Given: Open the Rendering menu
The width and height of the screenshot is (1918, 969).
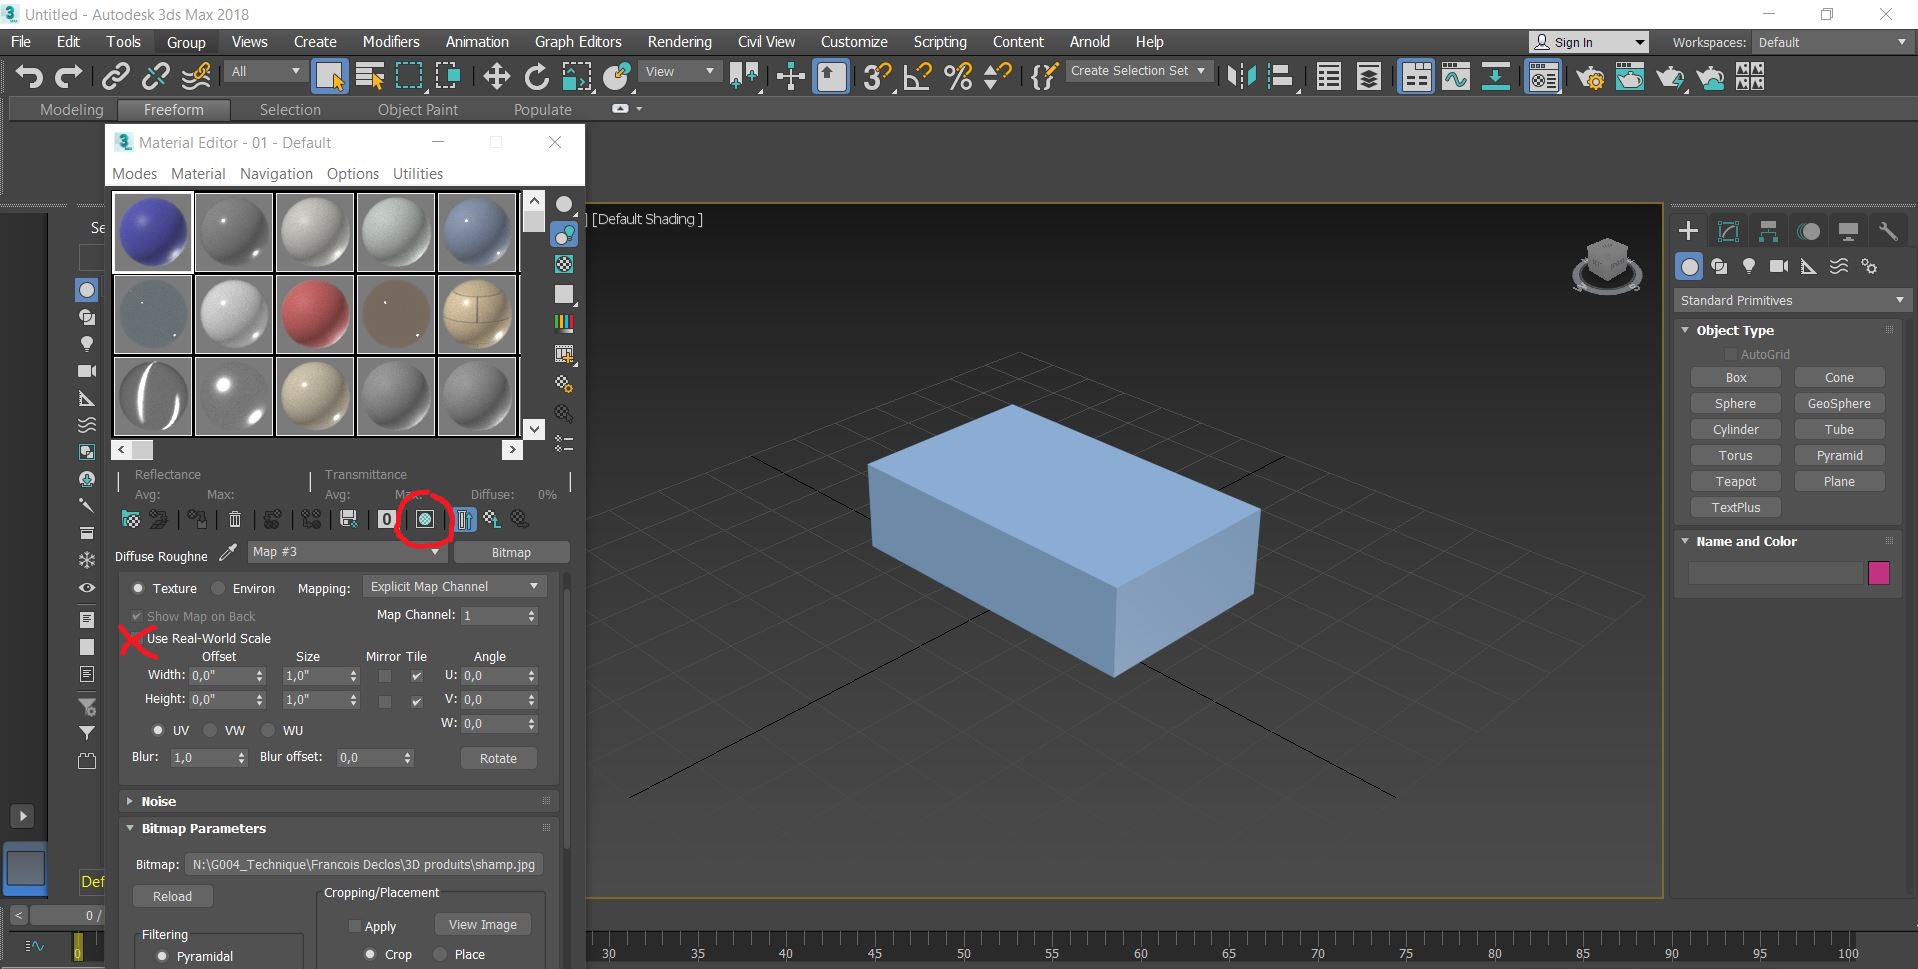Looking at the screenshot, I should pyautogui.click(x=679, y=42).
